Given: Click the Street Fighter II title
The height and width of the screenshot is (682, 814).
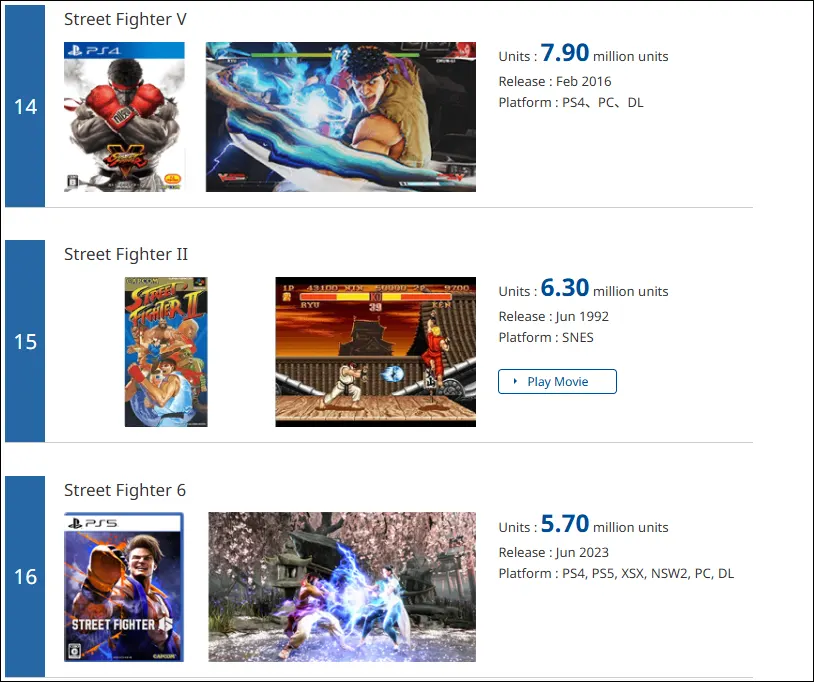Looking at the screenshot, I should [x=126, y=254].
